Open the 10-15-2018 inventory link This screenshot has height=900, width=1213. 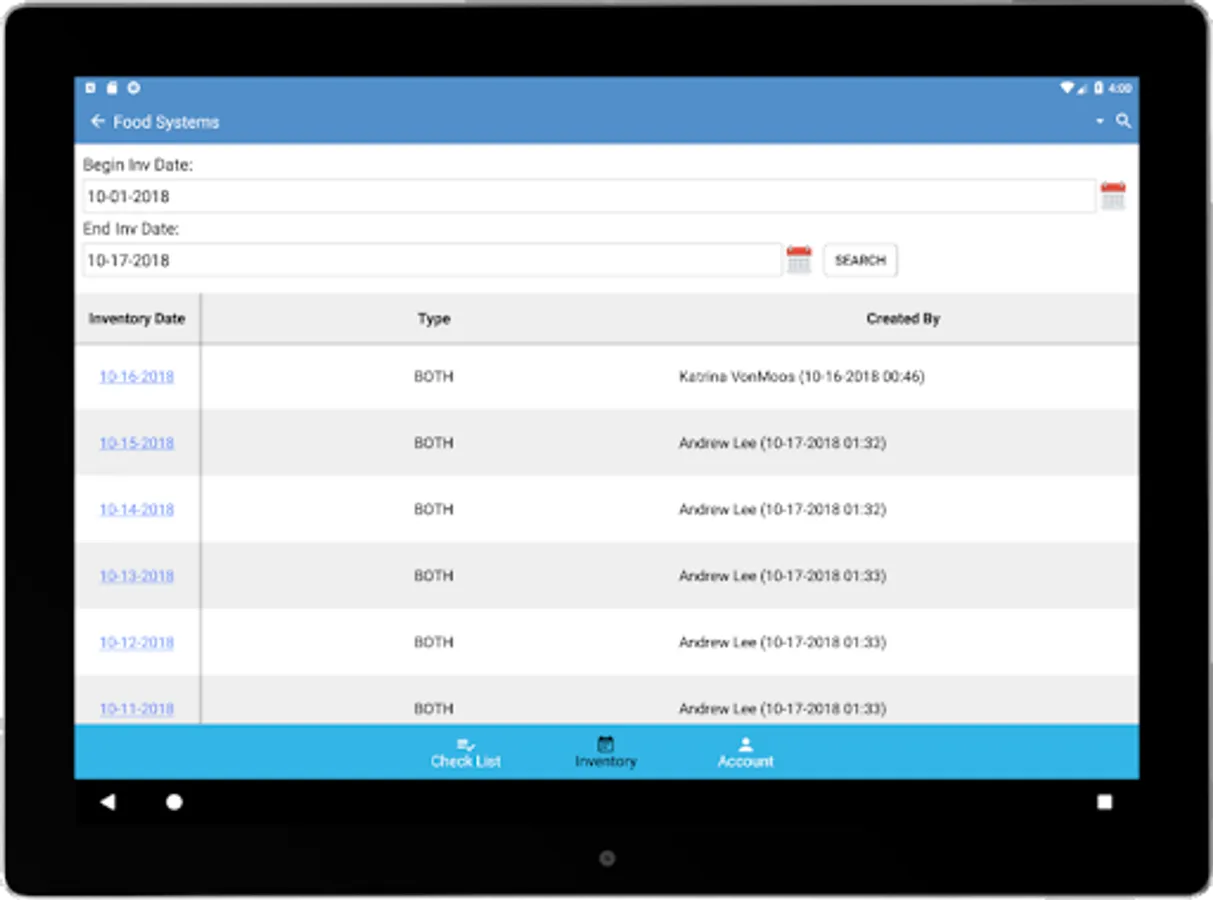pyautogui.click(x=137, y=443)
